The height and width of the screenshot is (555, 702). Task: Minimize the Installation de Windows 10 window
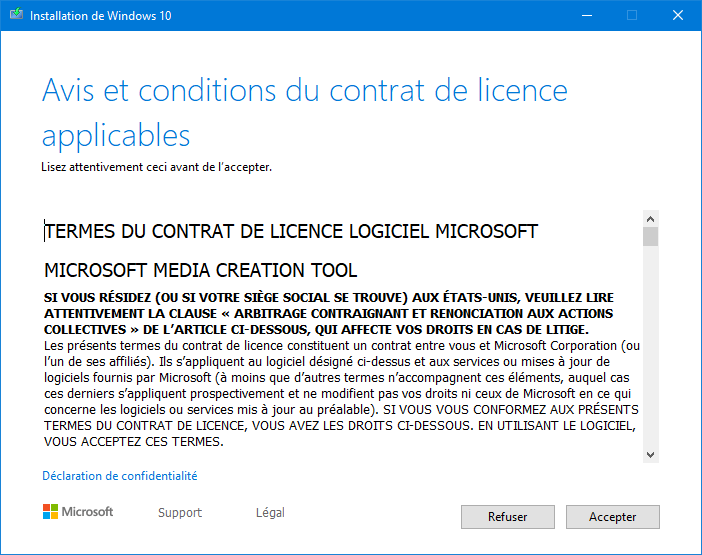click(587, 16)
